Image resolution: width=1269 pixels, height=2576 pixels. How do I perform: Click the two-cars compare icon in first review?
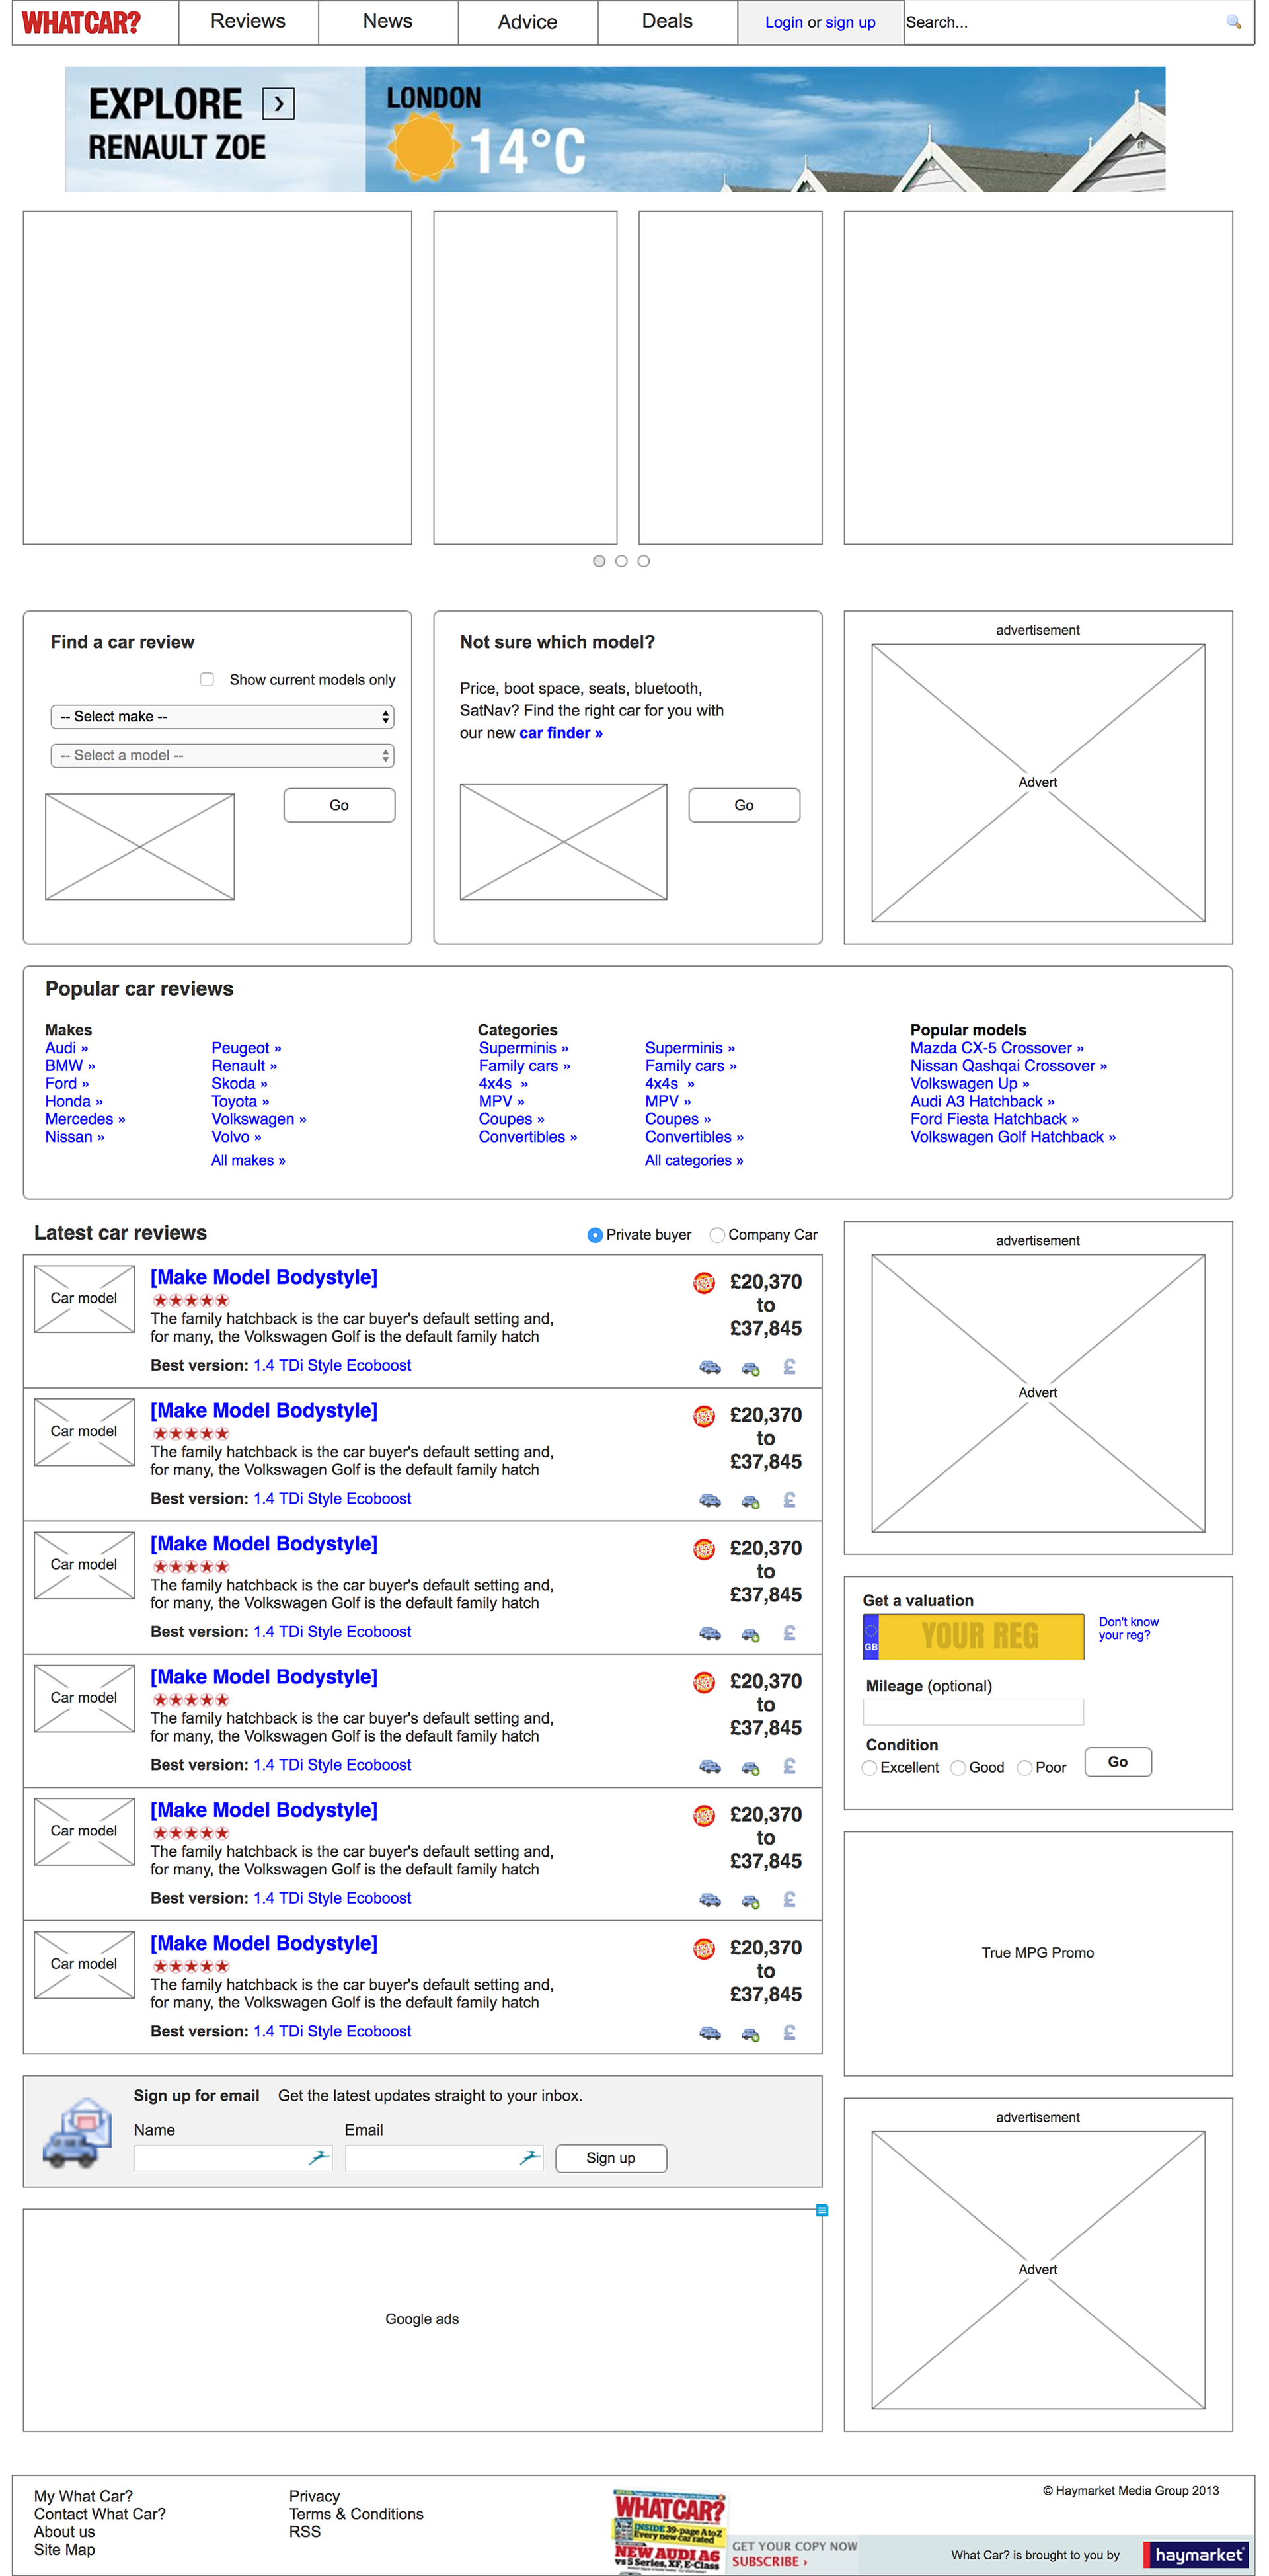(x=710, y=1366)
